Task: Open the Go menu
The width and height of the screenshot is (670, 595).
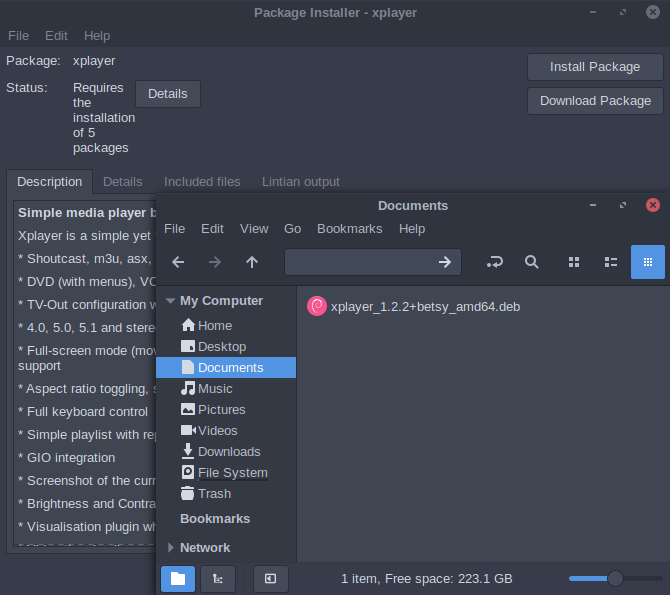Action: (x=293, y=229)
